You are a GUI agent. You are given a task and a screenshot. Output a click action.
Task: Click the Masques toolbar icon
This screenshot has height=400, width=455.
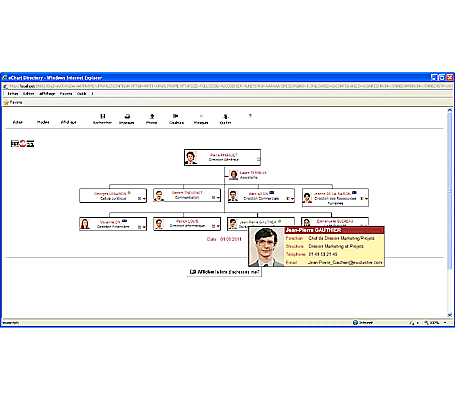pyautogui.click(x=201, y=116)
